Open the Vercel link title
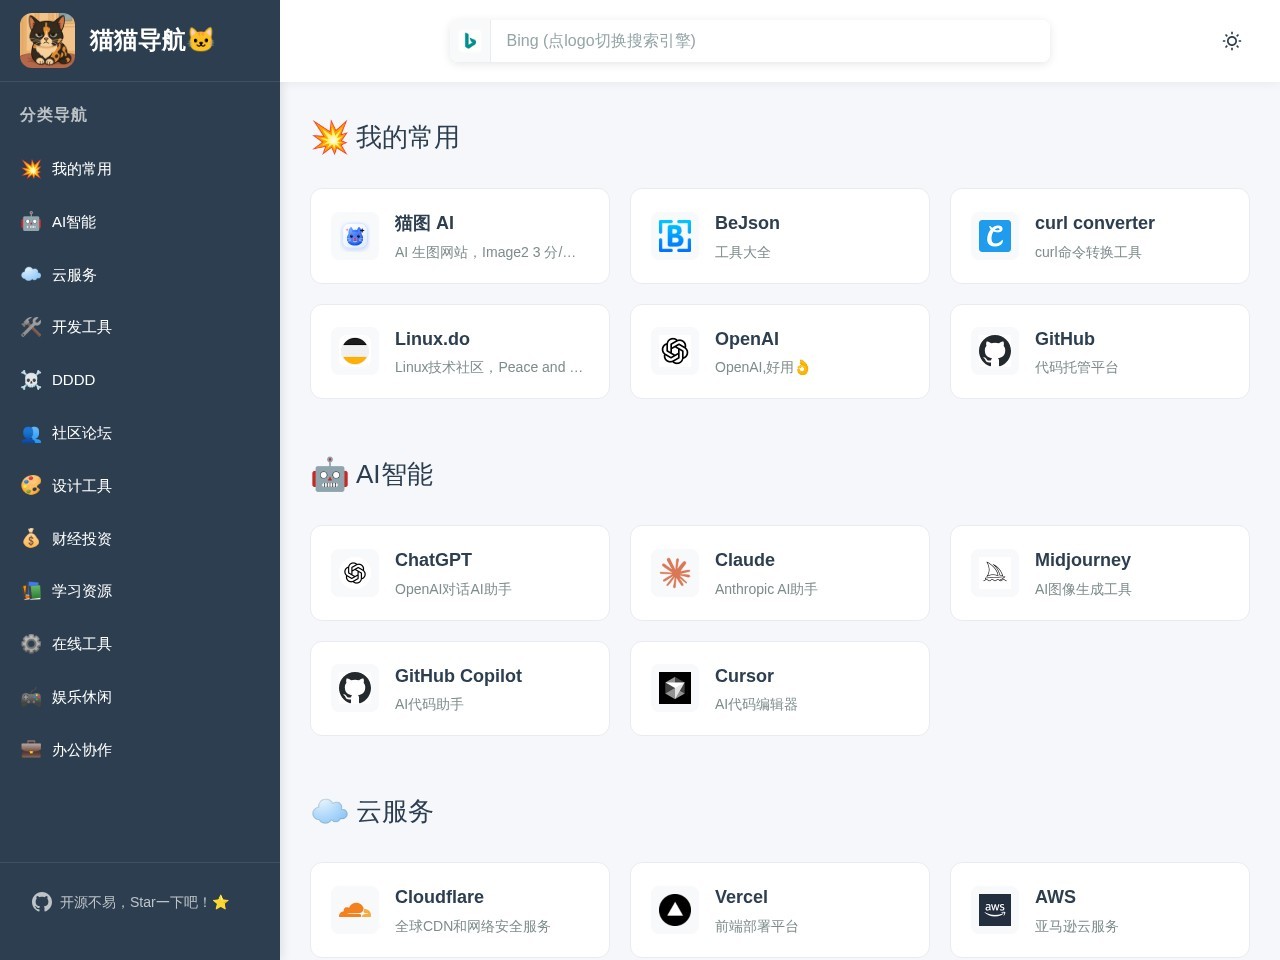Viewport: 1280px width, 960px height. coord(741,897)
